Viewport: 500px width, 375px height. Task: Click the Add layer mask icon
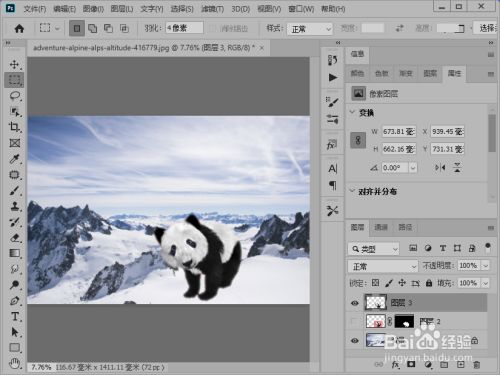point(411,364)
